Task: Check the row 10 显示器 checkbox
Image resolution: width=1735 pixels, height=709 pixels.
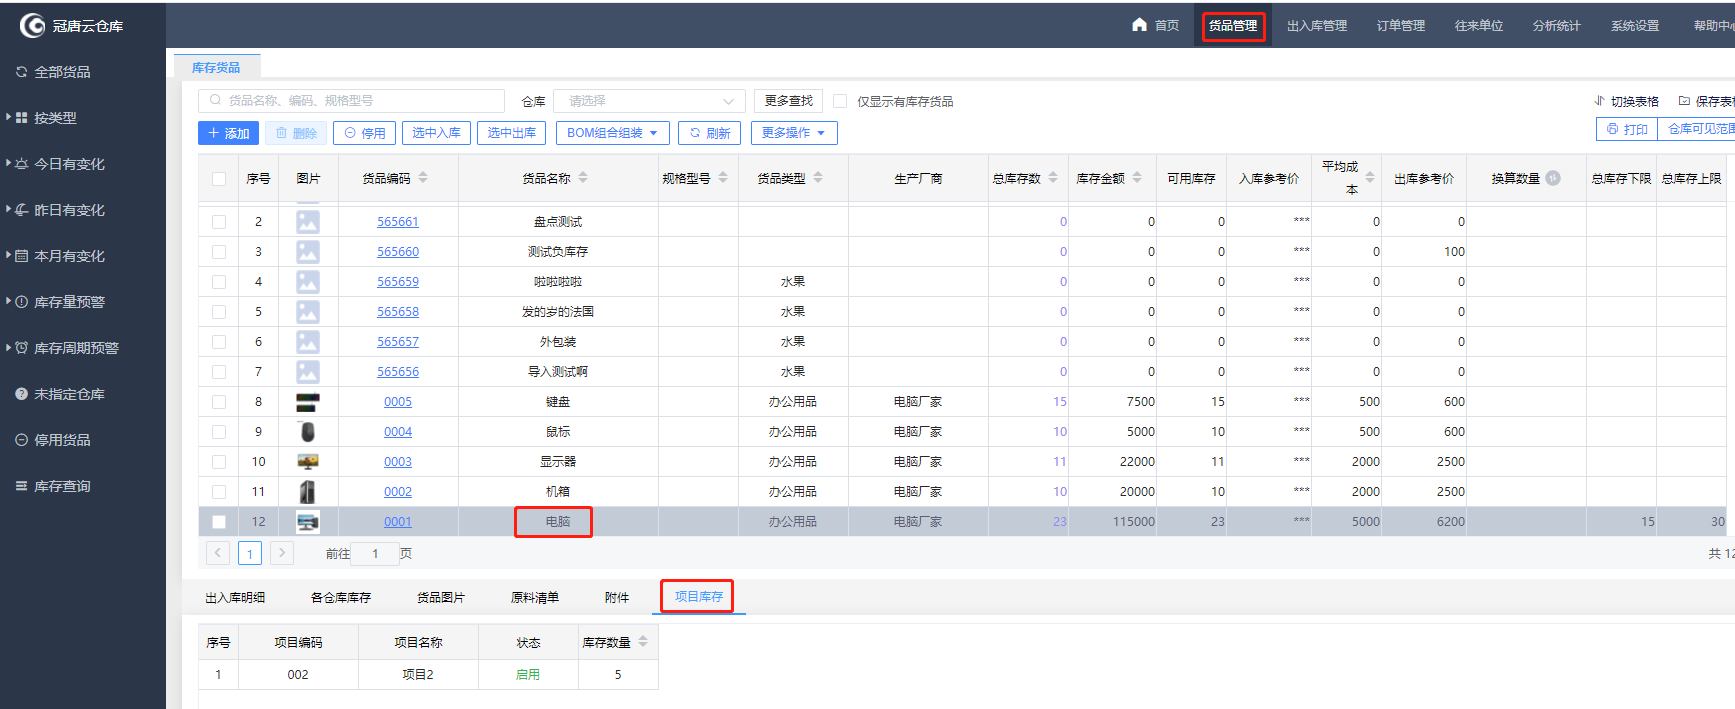Action: (219, 462)
